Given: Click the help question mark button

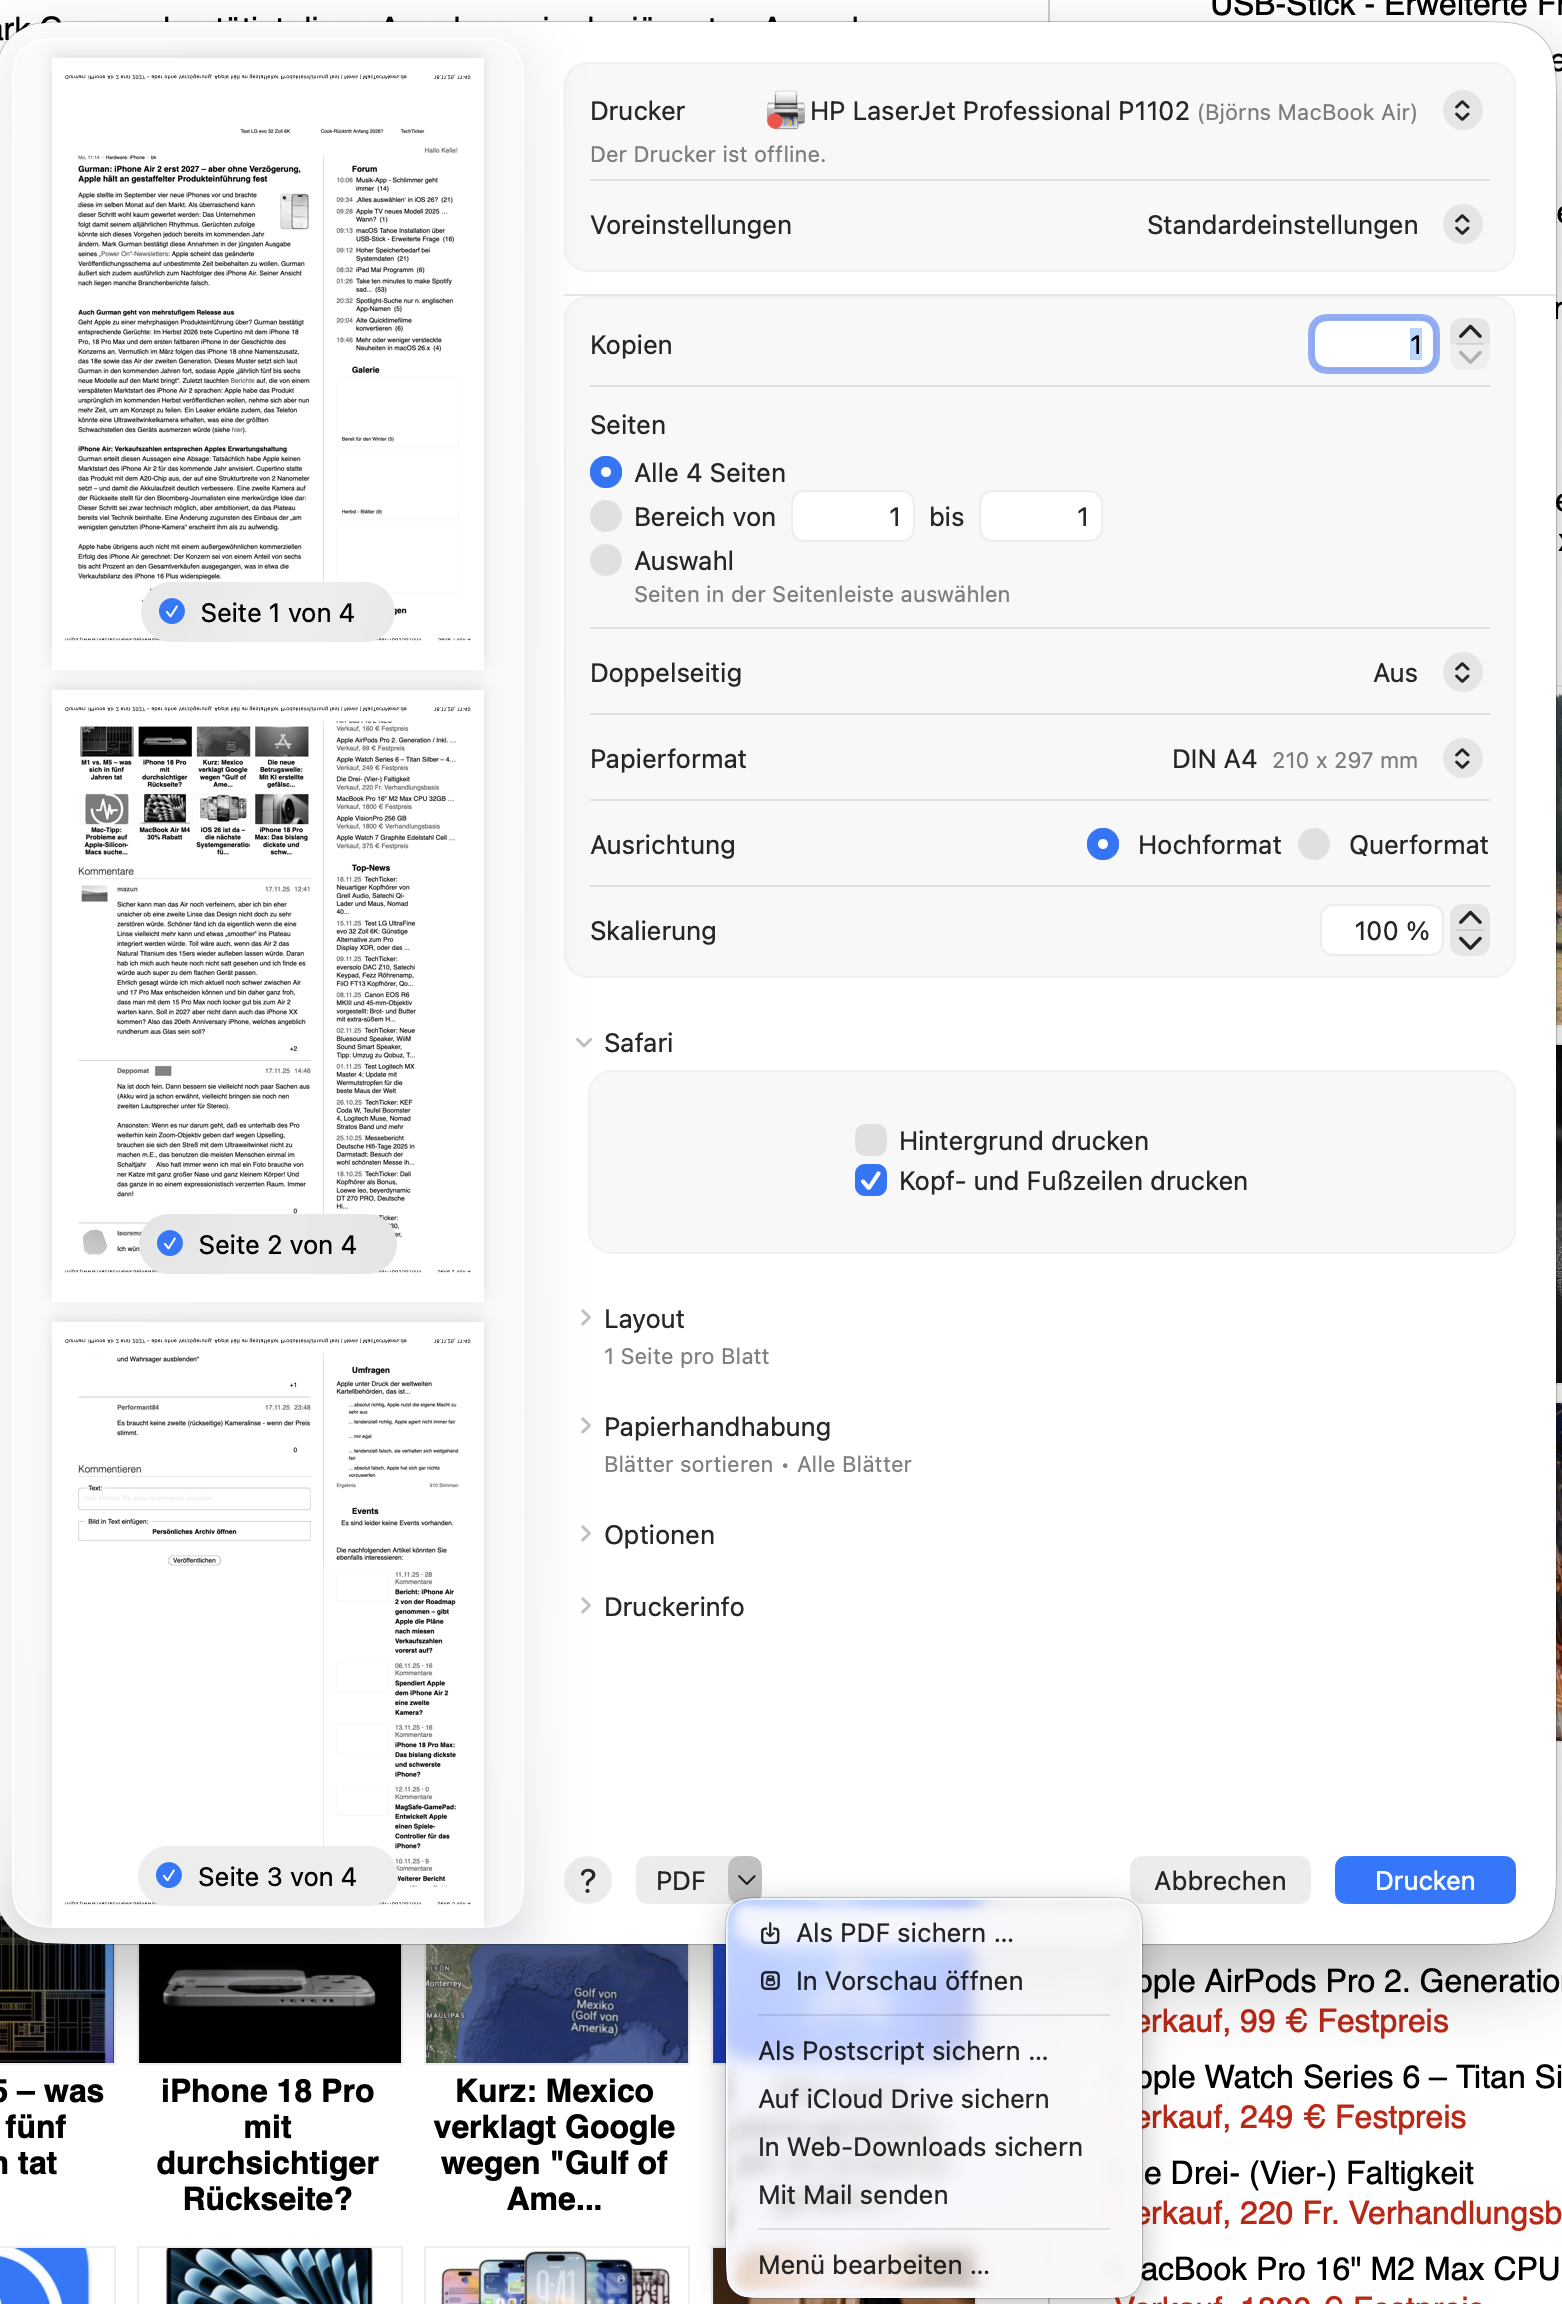Looking at the screenshot, I should point(588,1881).
